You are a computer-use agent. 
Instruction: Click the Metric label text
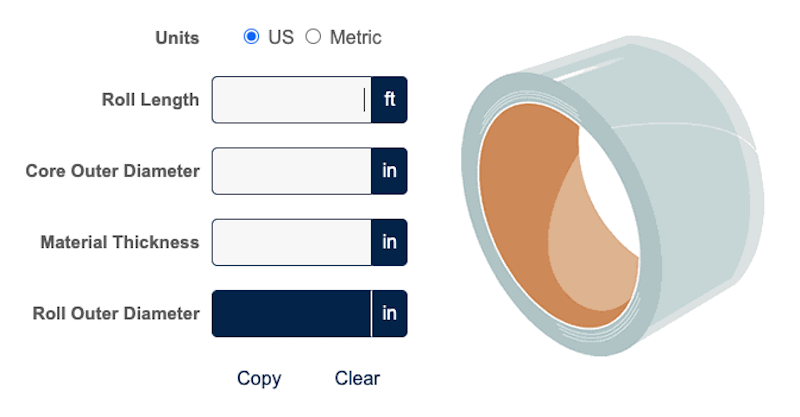(x=356, y=37)
